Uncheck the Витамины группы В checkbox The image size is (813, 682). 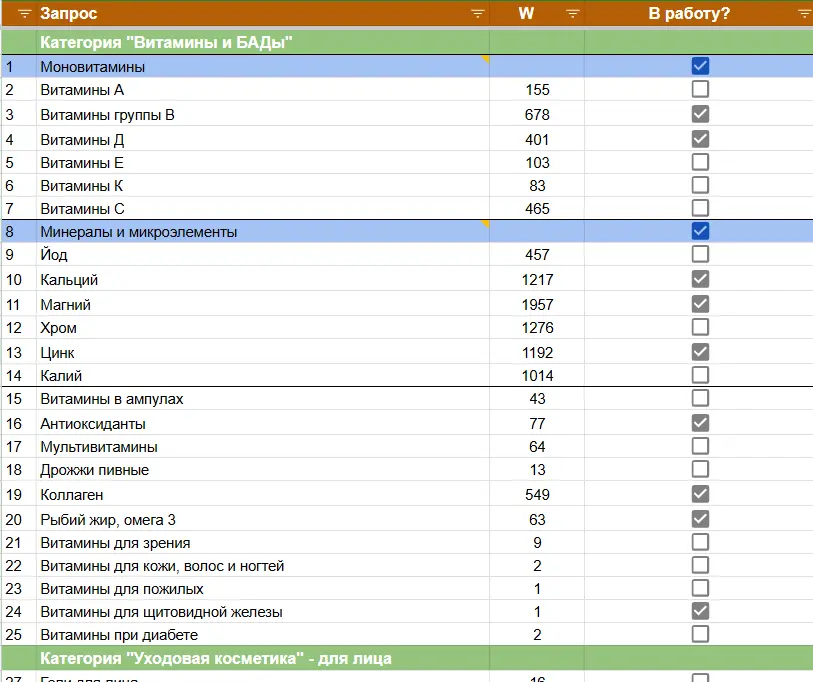700,114
